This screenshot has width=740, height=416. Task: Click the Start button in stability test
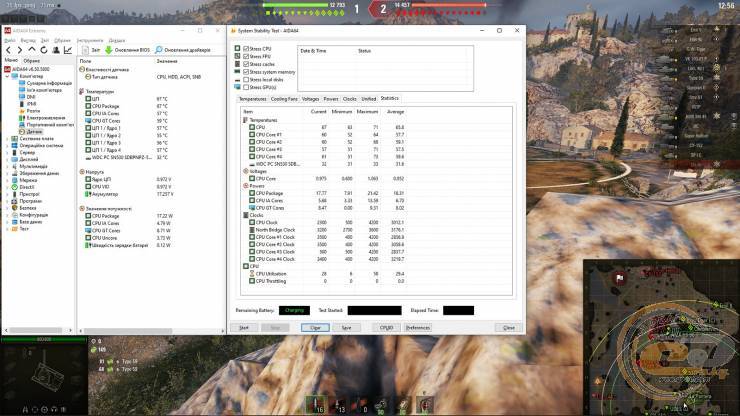244,327
